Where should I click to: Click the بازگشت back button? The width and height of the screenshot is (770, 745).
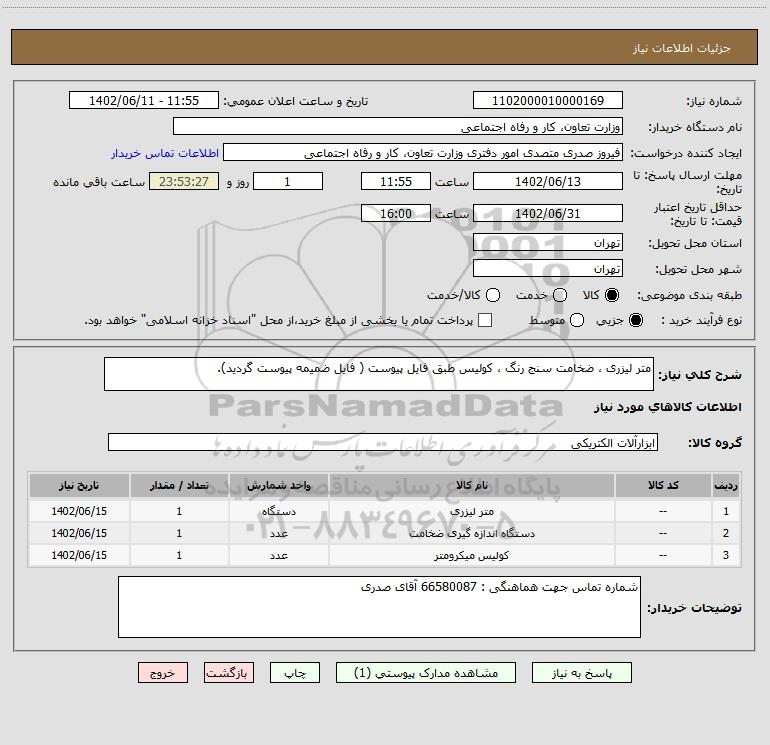click(x=229, y=673)
